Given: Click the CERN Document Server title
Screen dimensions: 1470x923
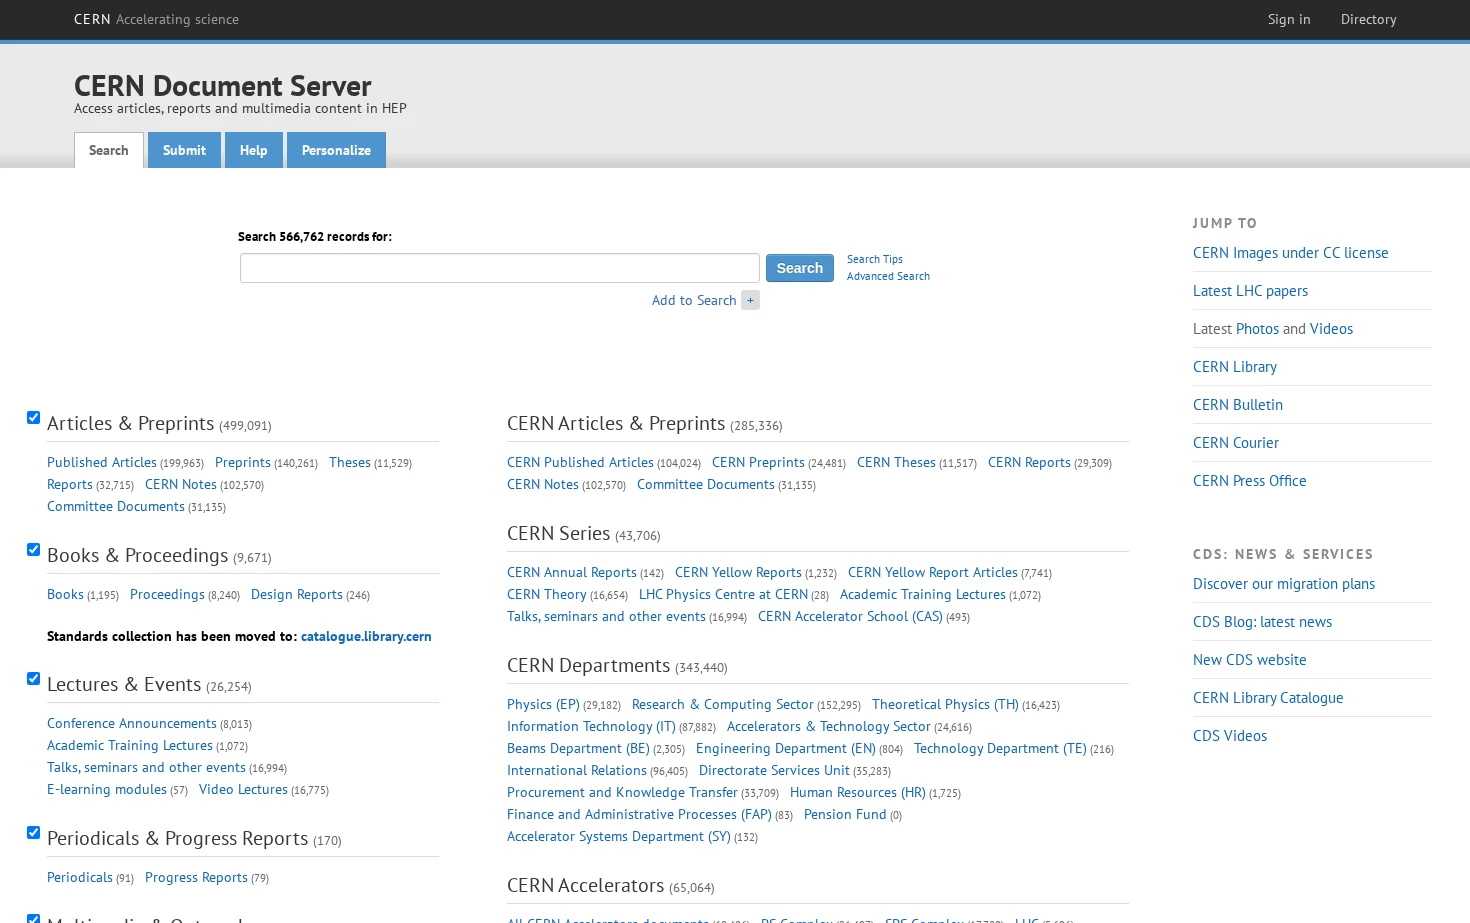Looking at the screenshot, I should [222, 86].
